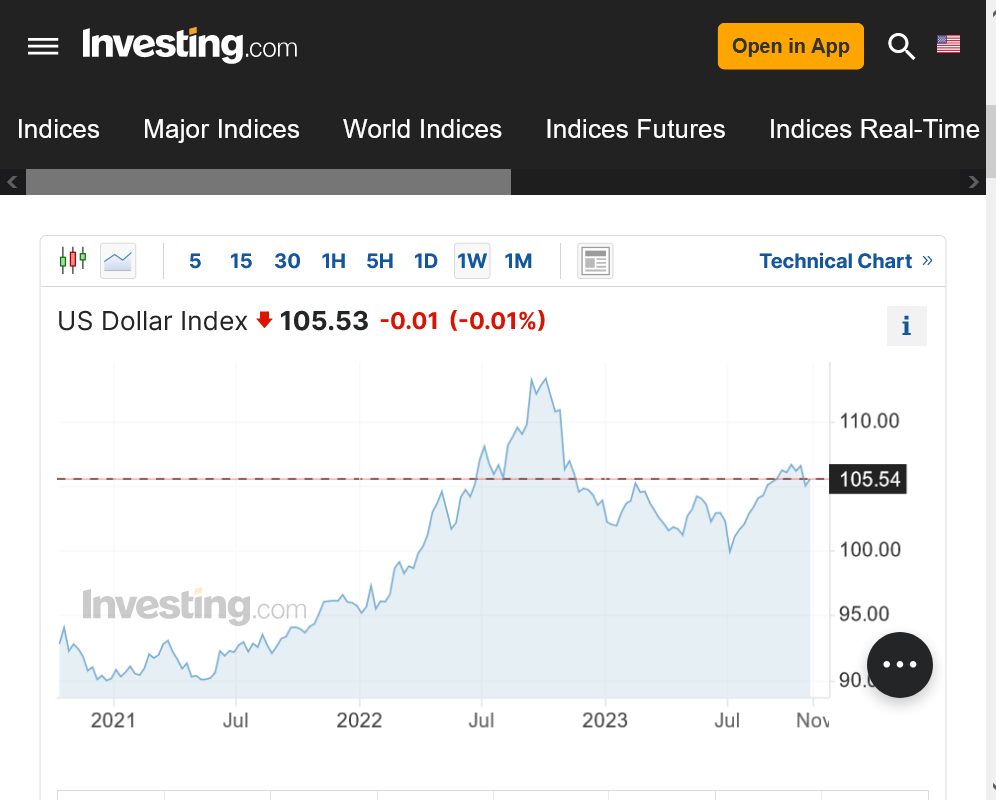Click the 2022 time axis label
Image resolution: width=996 pixels, height=808 pixels.
click(x=359, y=720)
